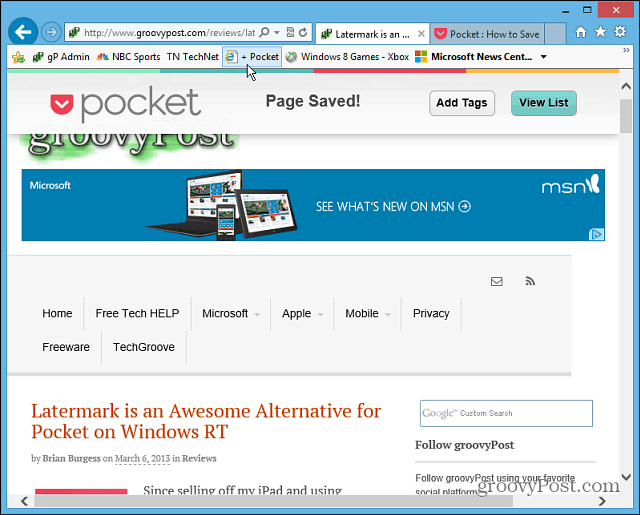Switch to the Latermark is an... tab

coord(372,34)
